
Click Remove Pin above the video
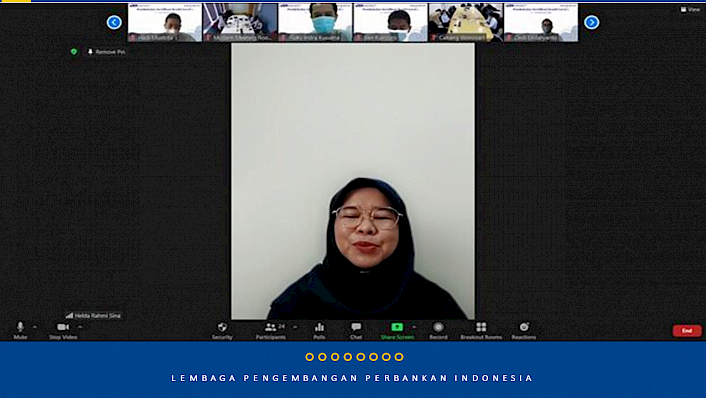[x=106, y=52]
